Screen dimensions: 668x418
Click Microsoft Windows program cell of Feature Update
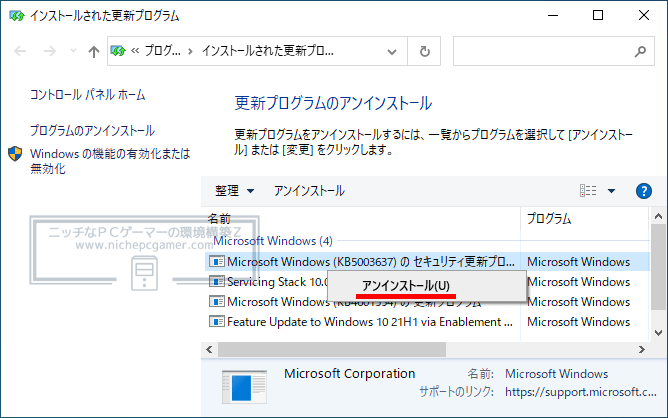point(579,322)
